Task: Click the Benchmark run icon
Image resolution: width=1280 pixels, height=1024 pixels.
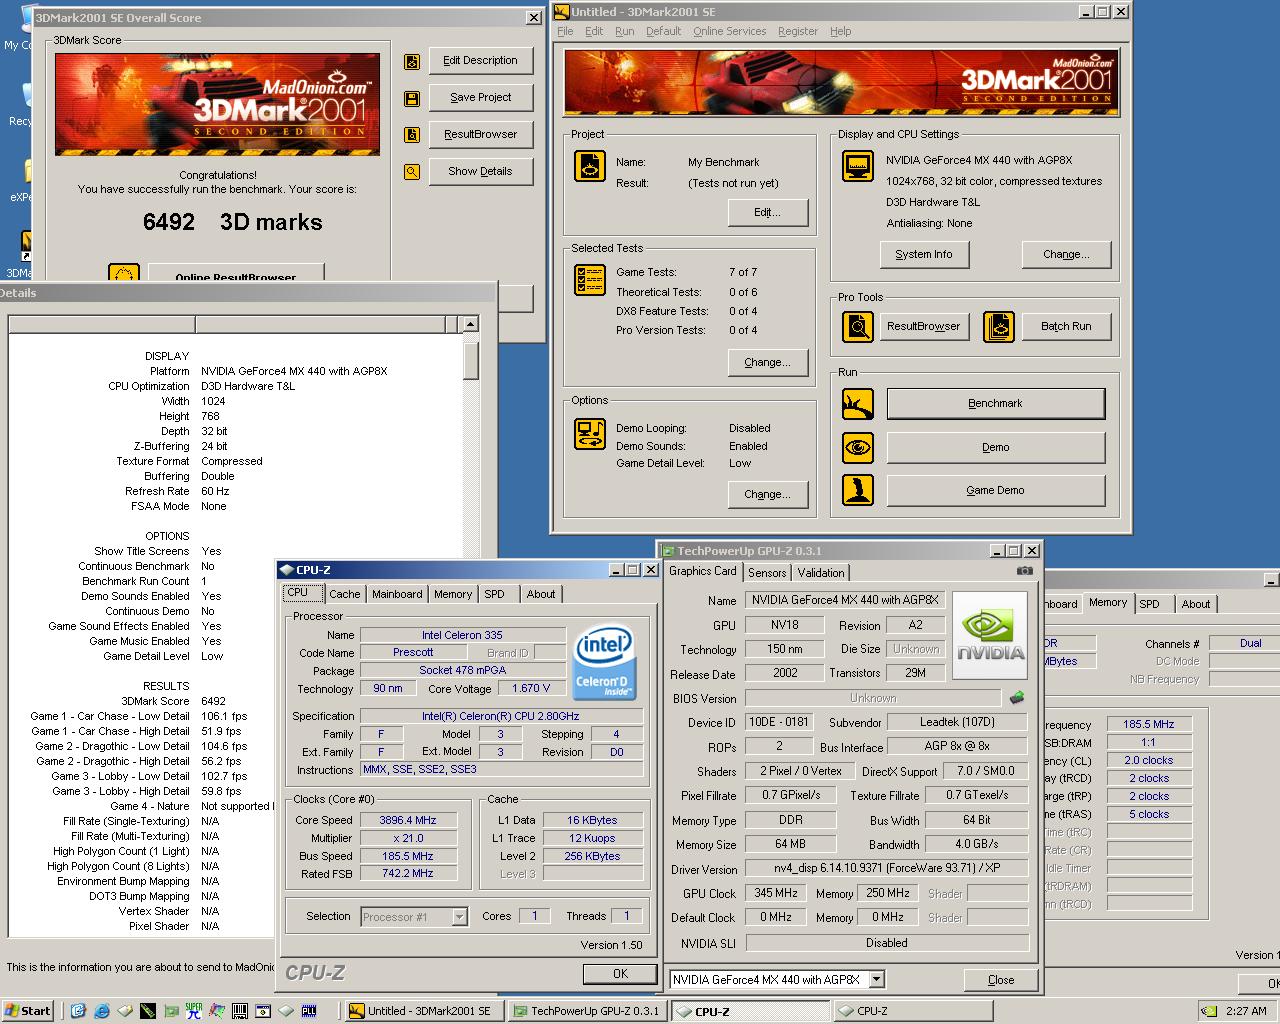Action: point(858,404)
